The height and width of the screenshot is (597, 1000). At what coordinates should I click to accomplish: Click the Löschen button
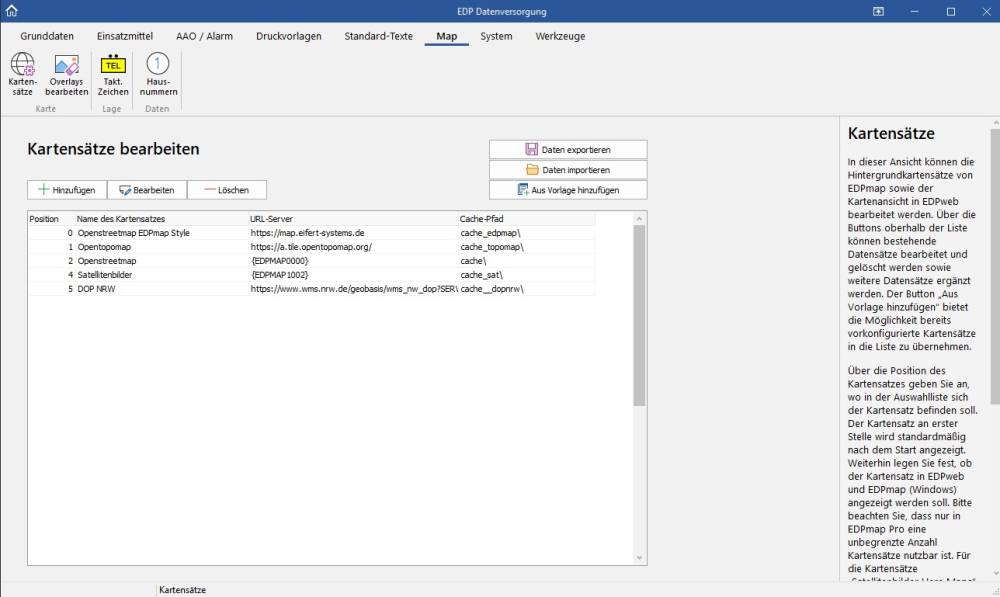(x=226, y=190)
